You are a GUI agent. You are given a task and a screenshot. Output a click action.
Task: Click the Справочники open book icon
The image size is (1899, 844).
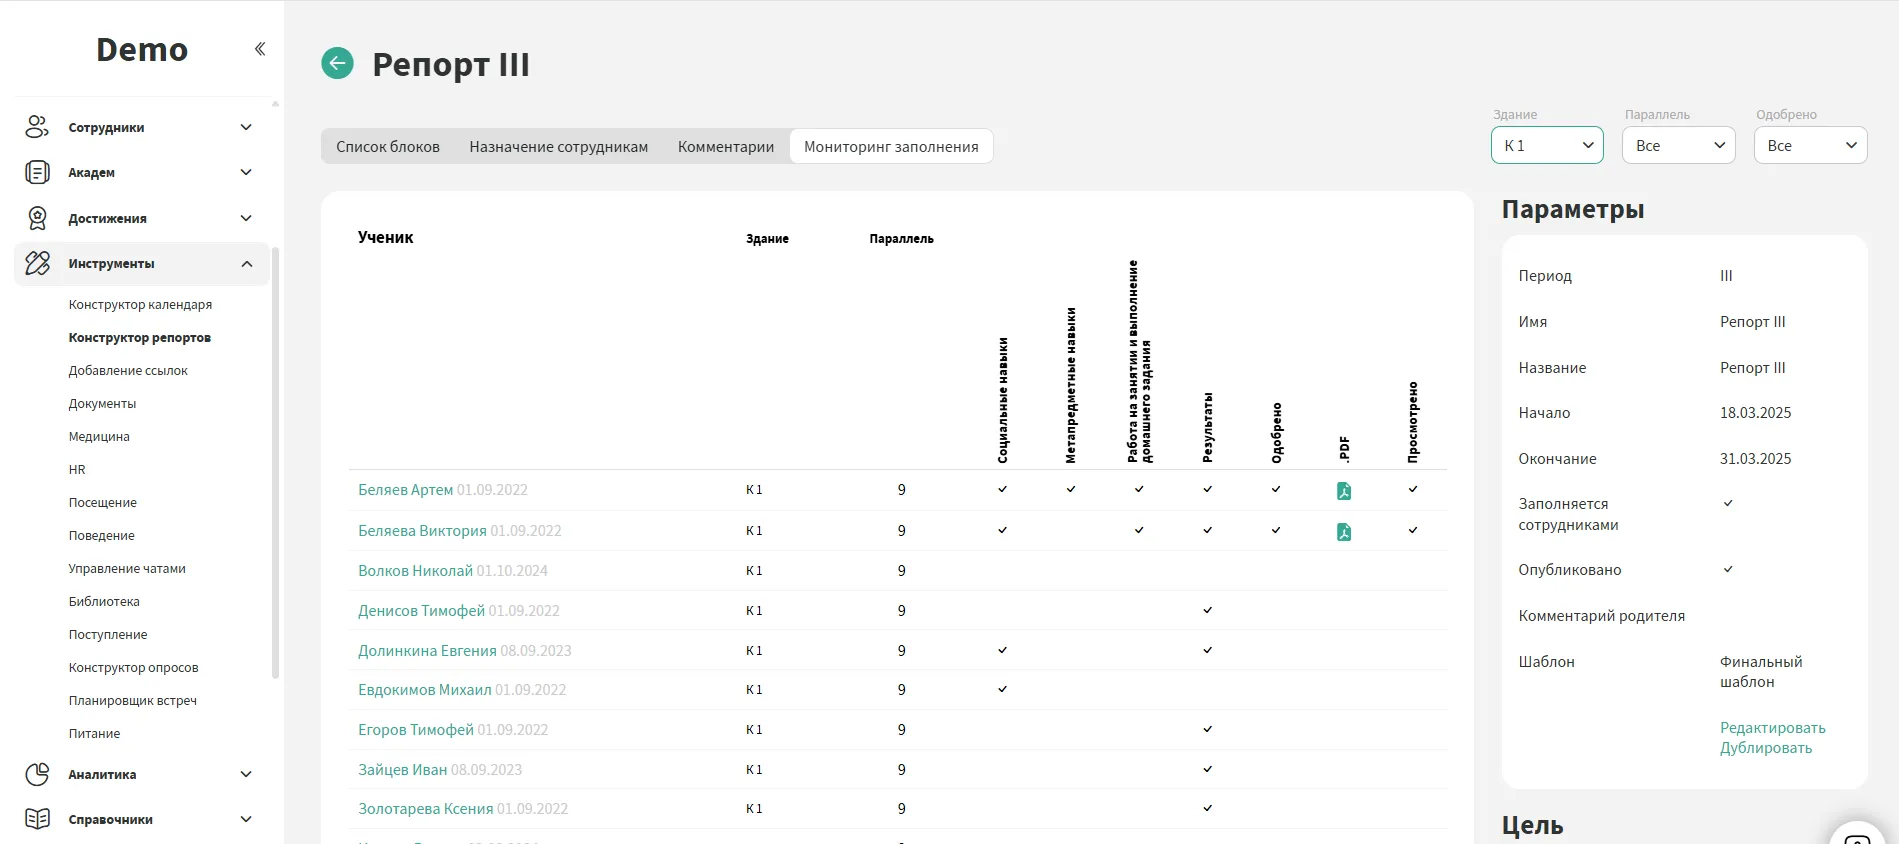point(37,819)
